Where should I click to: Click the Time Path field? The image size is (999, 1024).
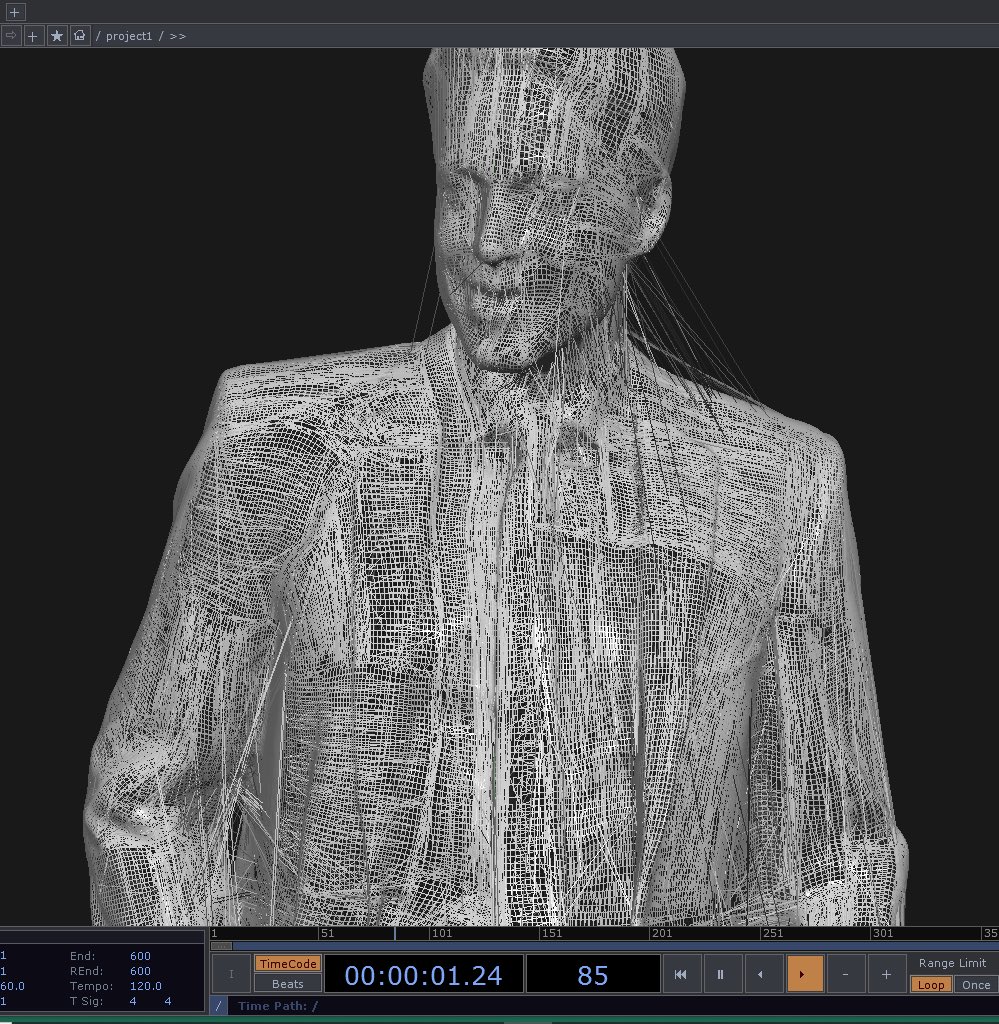(612, 1006)
